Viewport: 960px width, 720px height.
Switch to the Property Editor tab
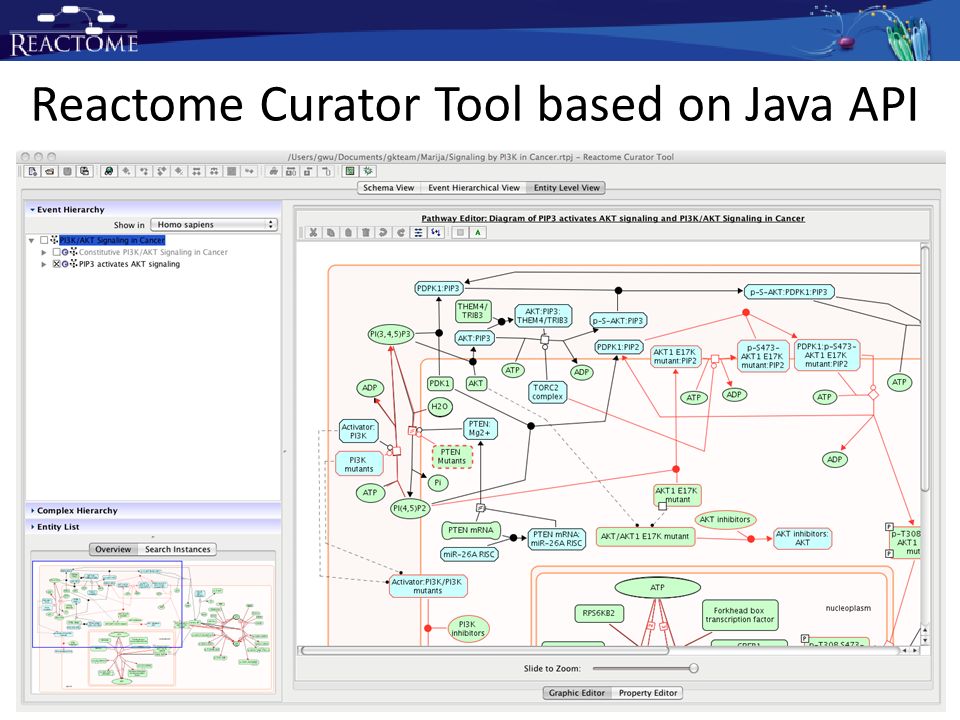[x=648, y=693]
